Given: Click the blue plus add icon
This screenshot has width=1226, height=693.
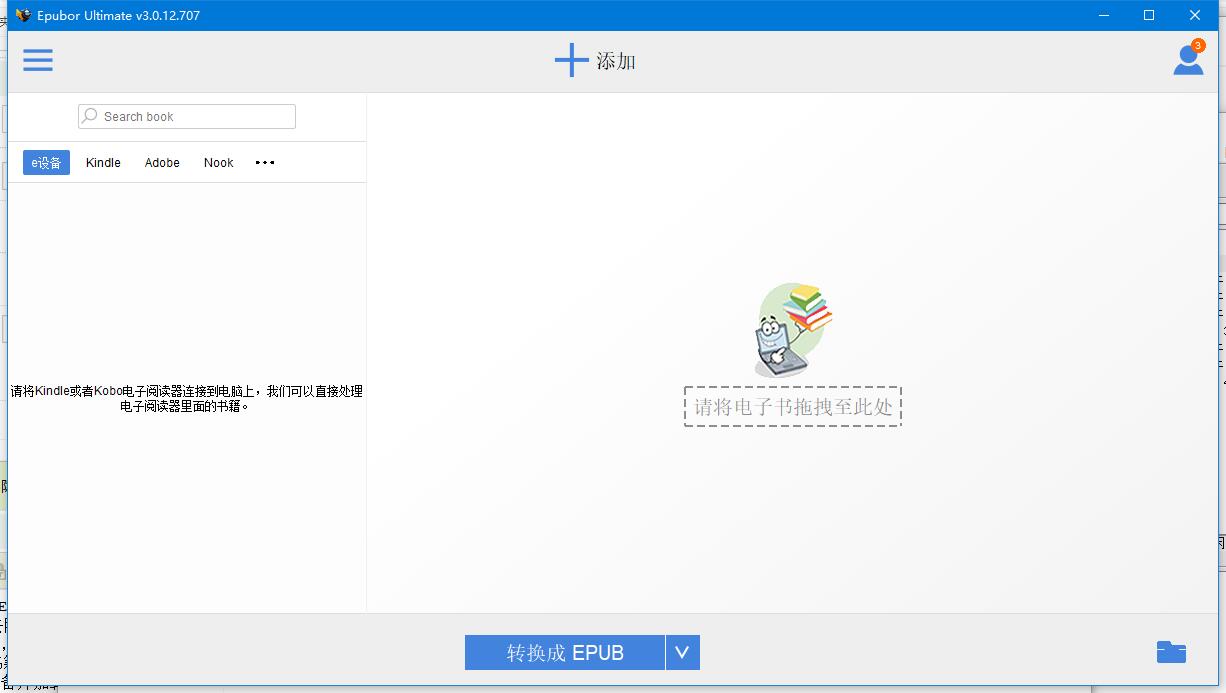Looking at the screenshot, I should pos(571,60).
